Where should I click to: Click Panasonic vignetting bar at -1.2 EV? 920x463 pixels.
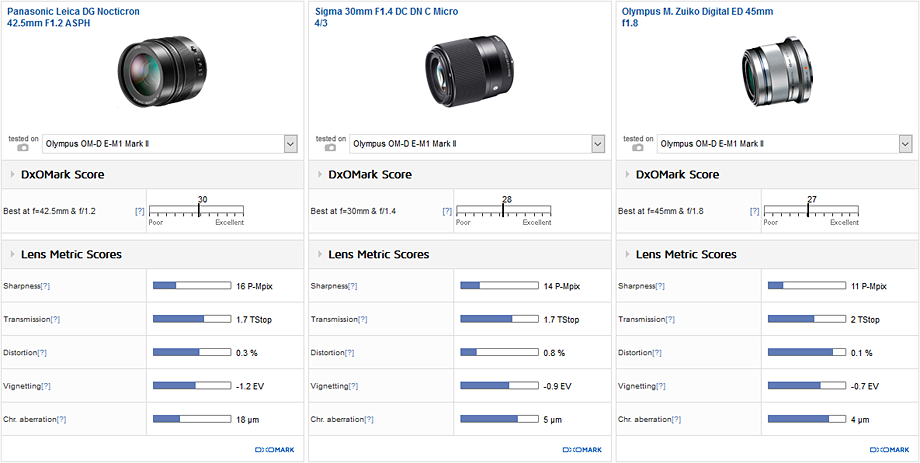[192, 386]
